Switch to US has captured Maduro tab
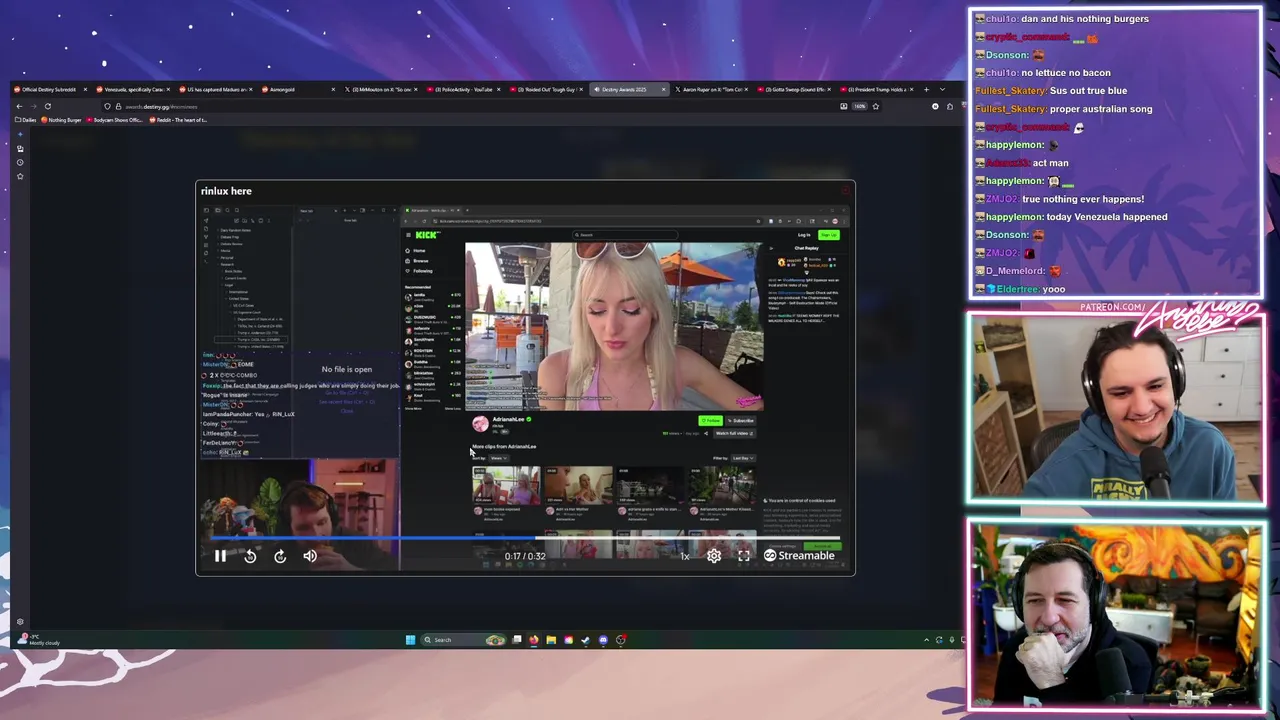 click(x=216, y=89)
